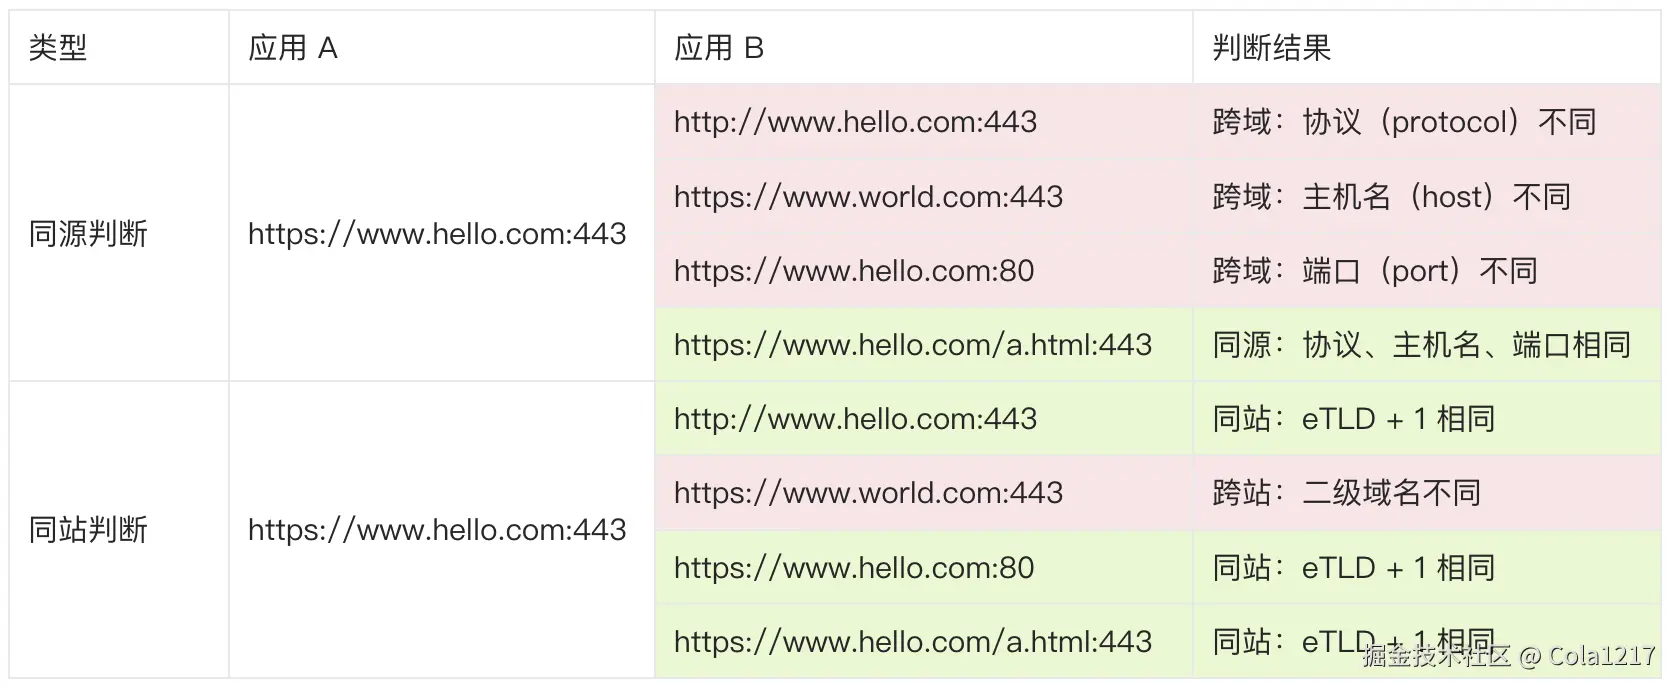Image resolution: width=1676 pixels, height=690 pixels.
Task: Click the red-highlighted https://www.hello.com:80 cell
Action: tap(854, 271)
